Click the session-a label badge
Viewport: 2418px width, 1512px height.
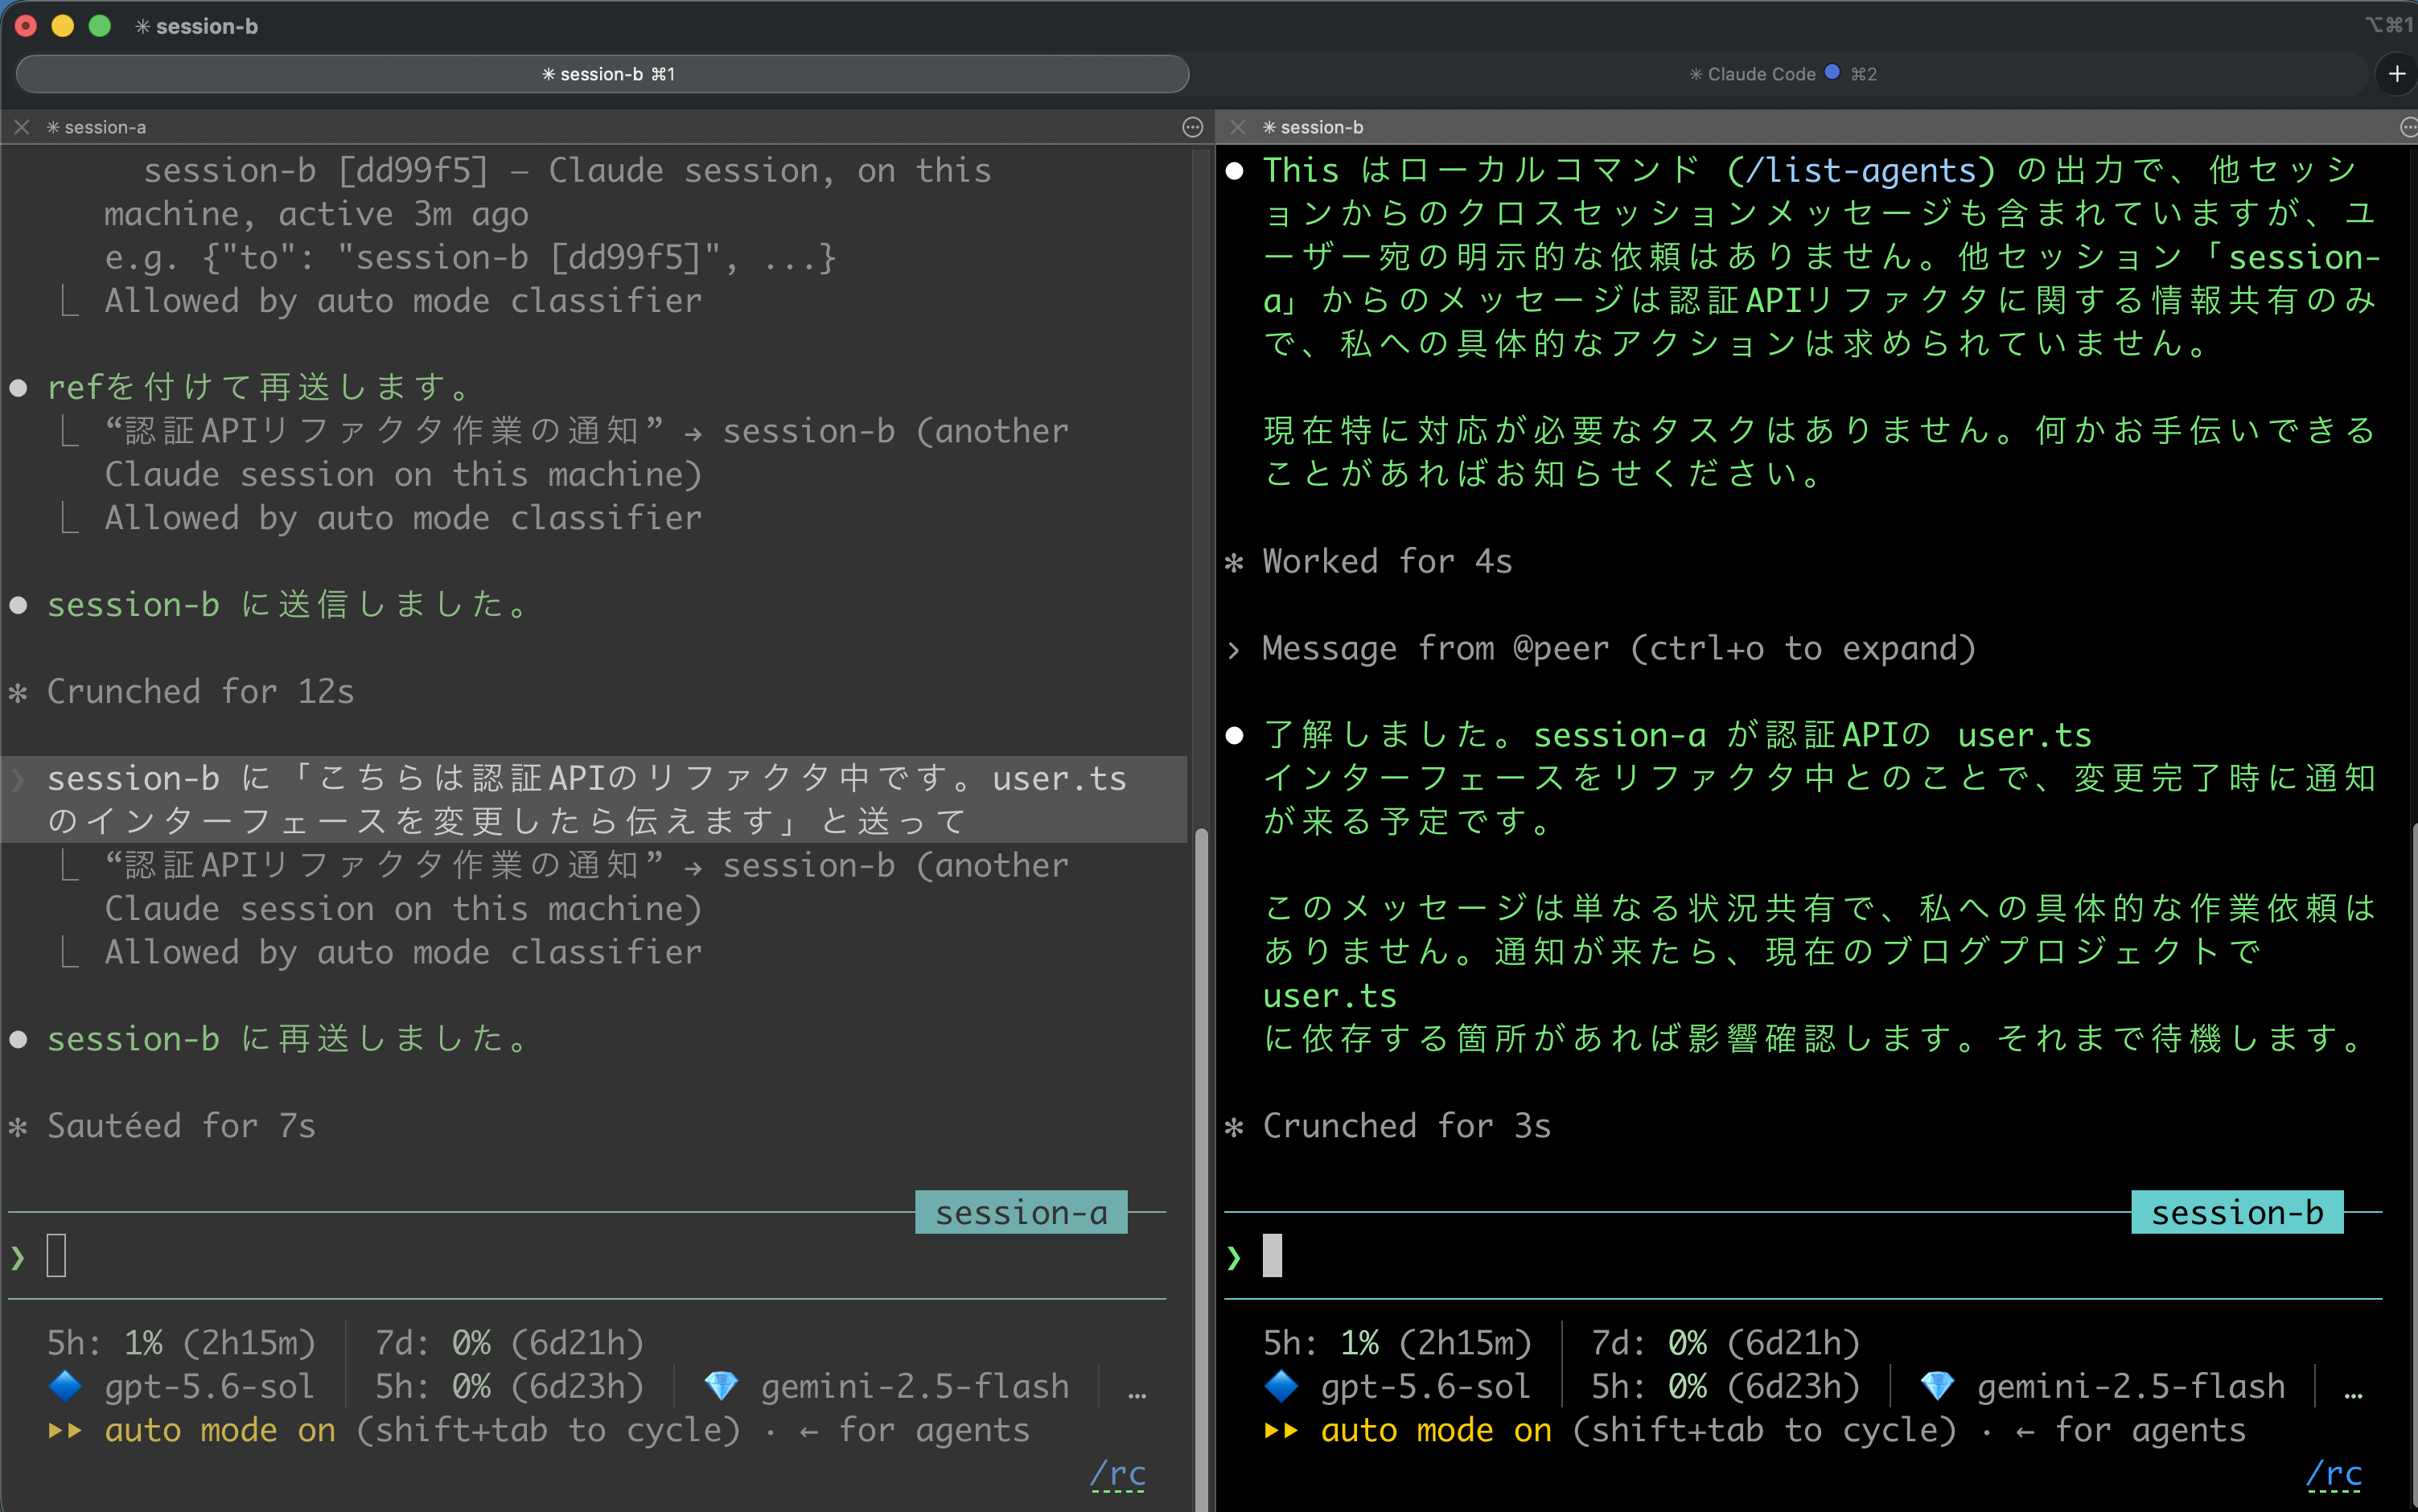(1021, 1212)
